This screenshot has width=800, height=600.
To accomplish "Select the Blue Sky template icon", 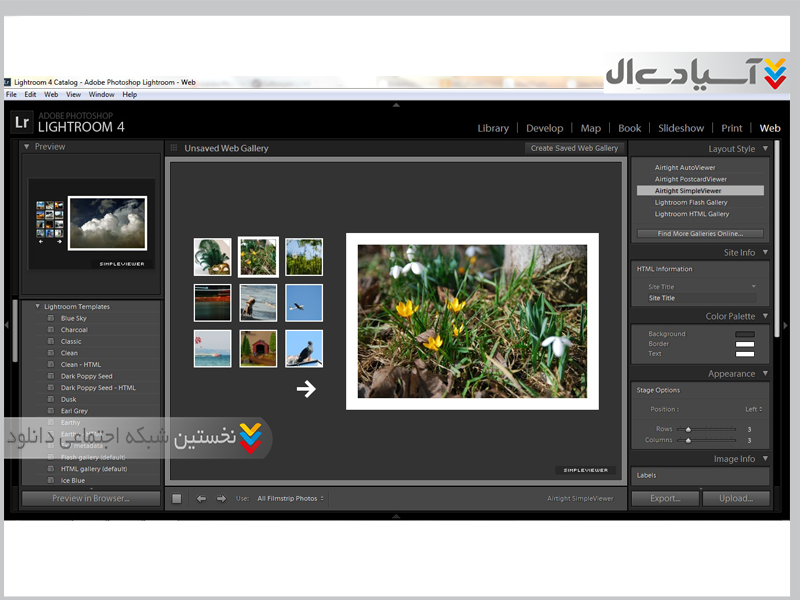I will tap(51, 318).
